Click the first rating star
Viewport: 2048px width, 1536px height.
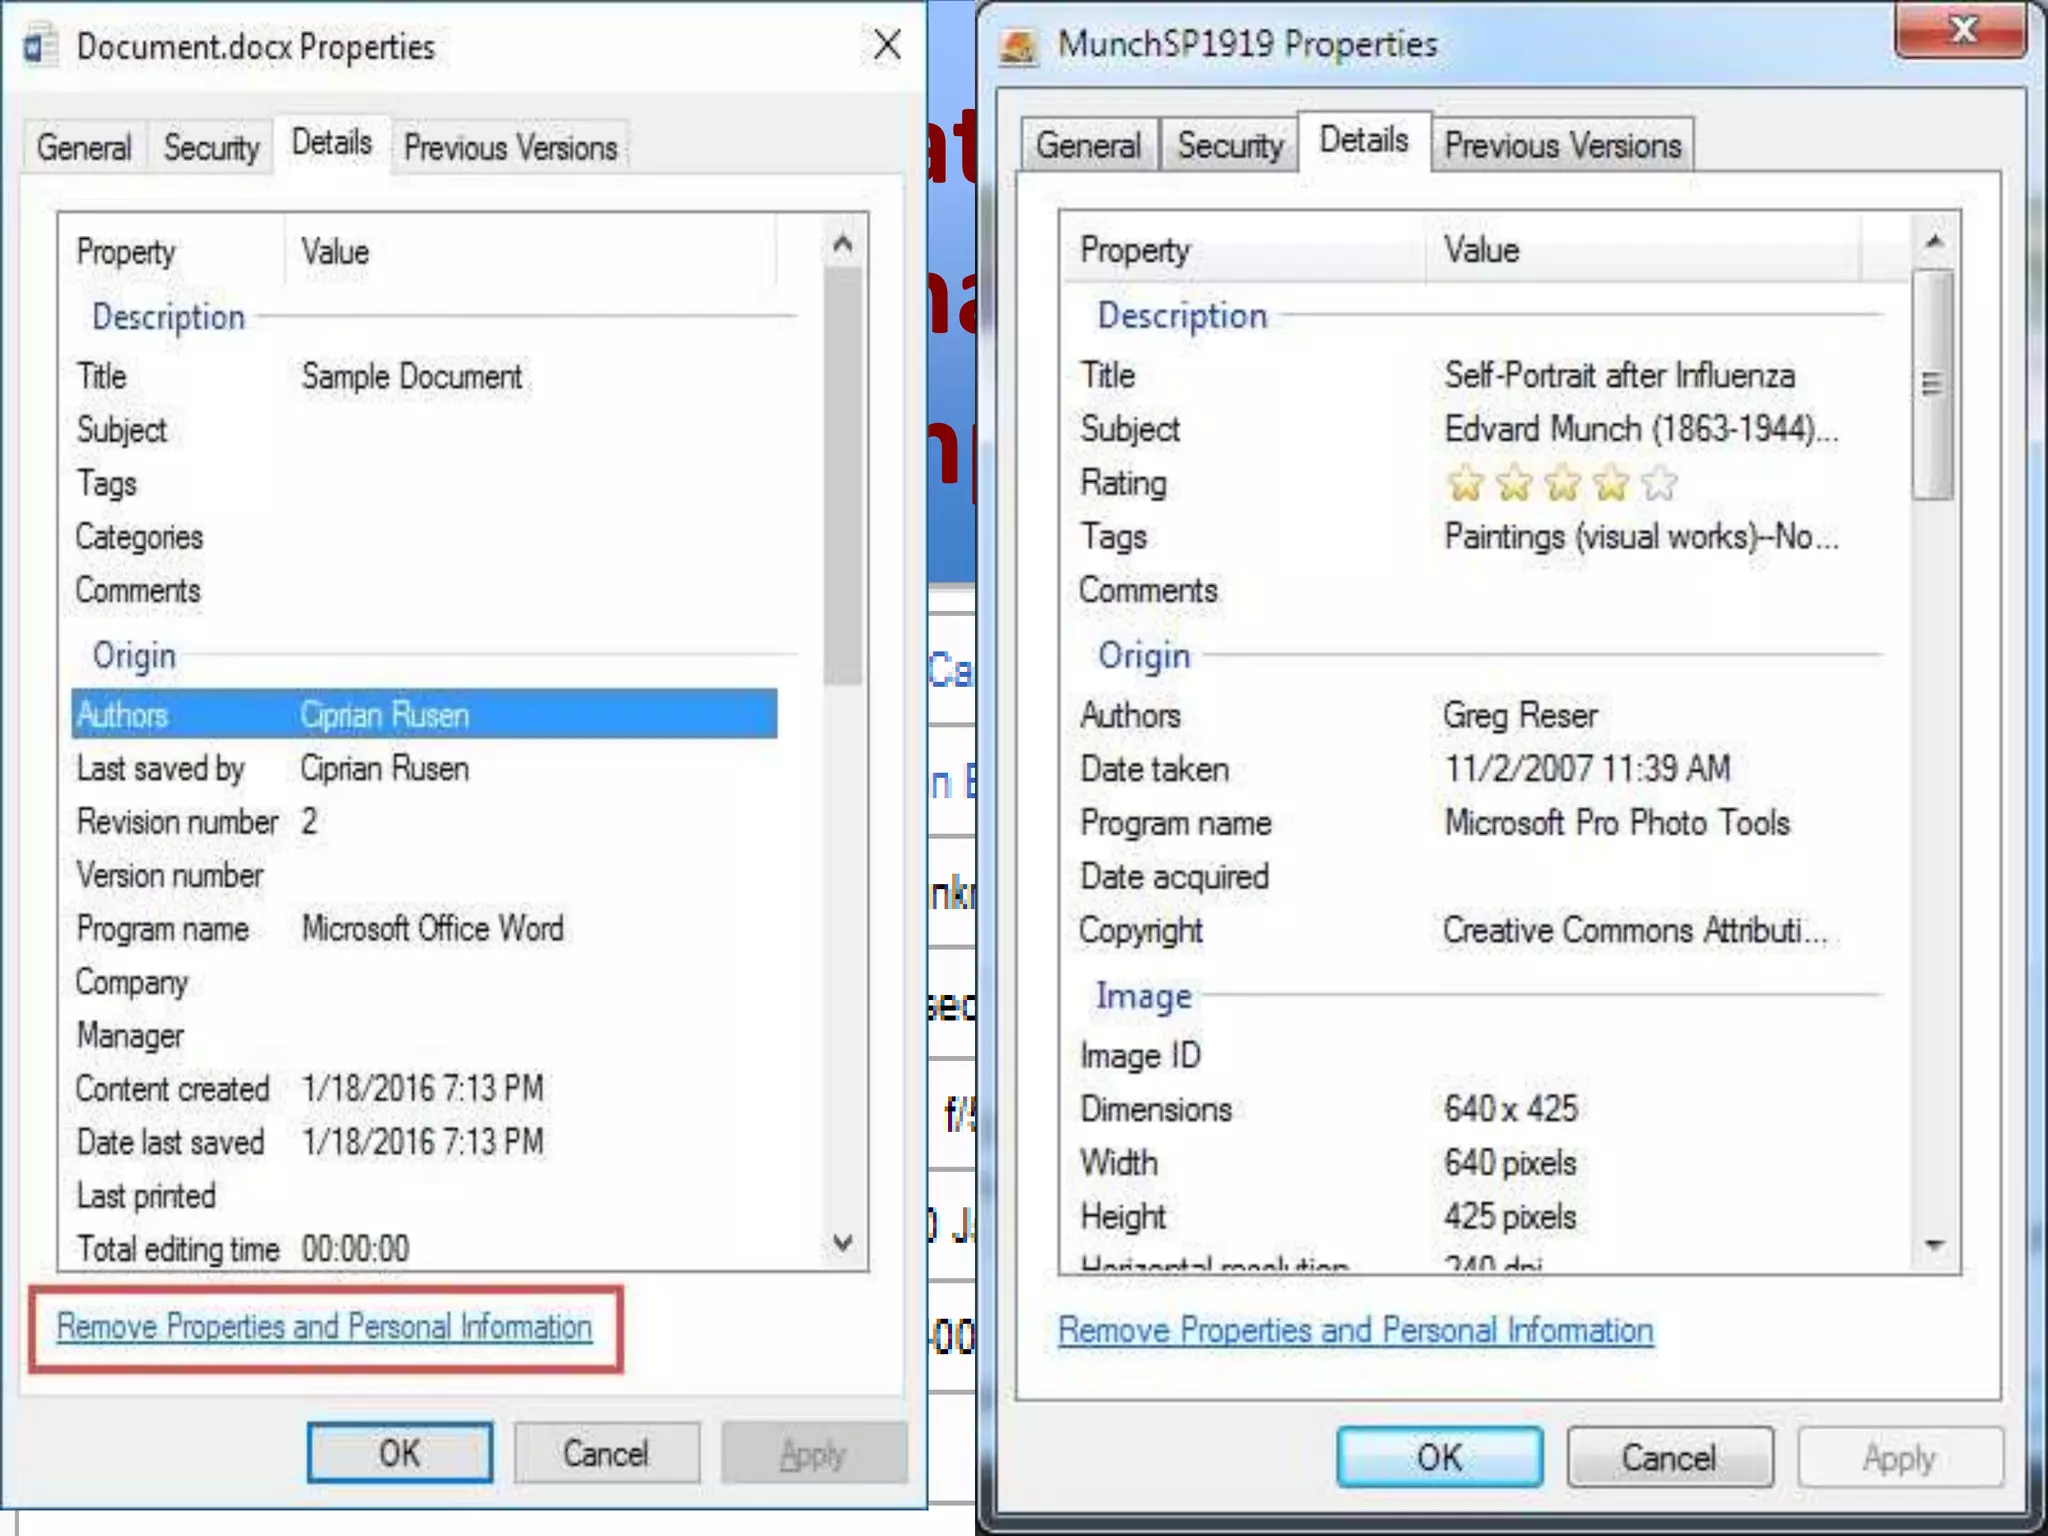tap(1465, 484)
